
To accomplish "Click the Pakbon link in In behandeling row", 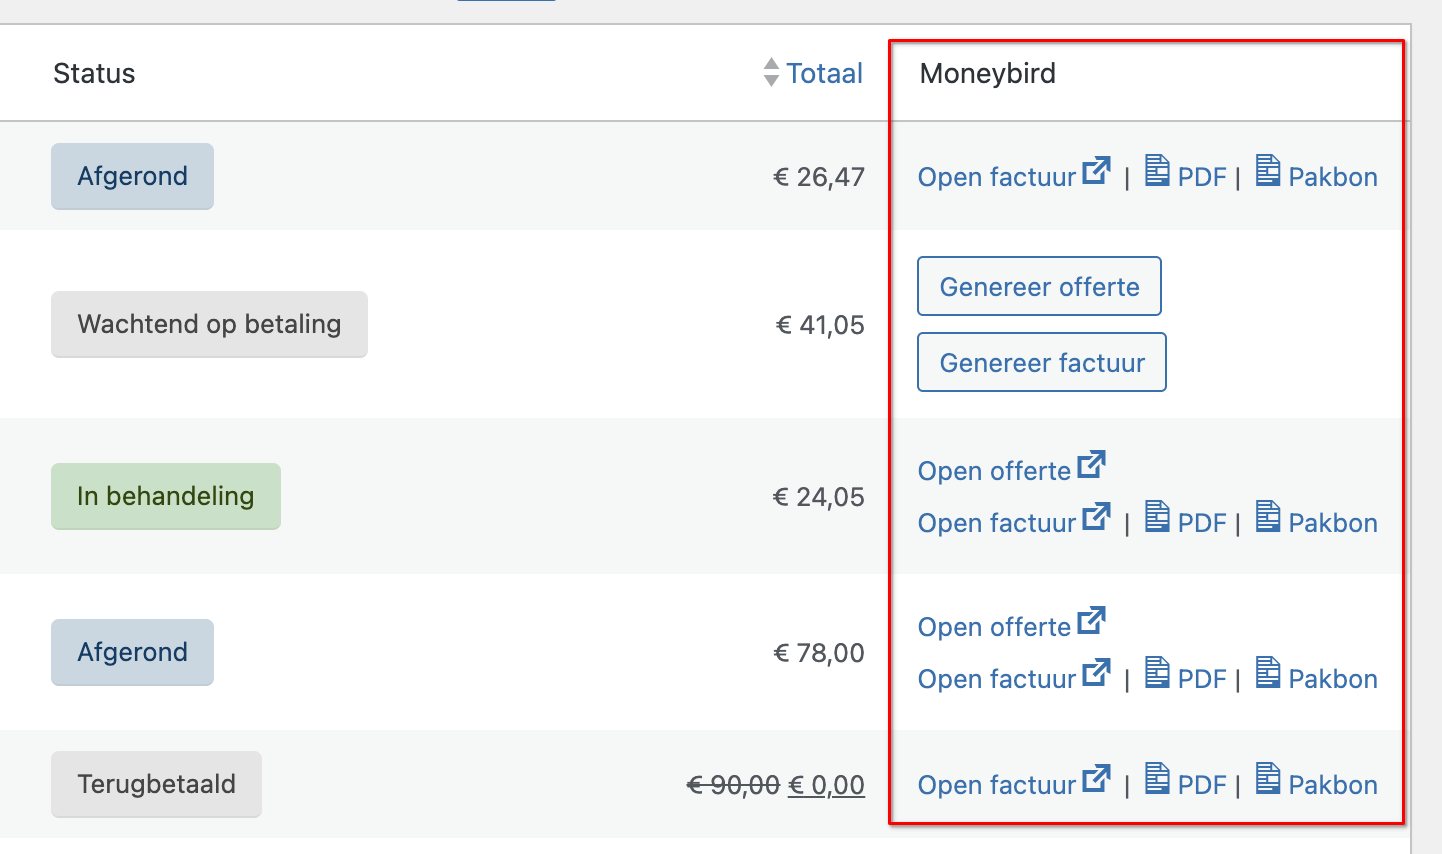I will tap(1332, 523).
